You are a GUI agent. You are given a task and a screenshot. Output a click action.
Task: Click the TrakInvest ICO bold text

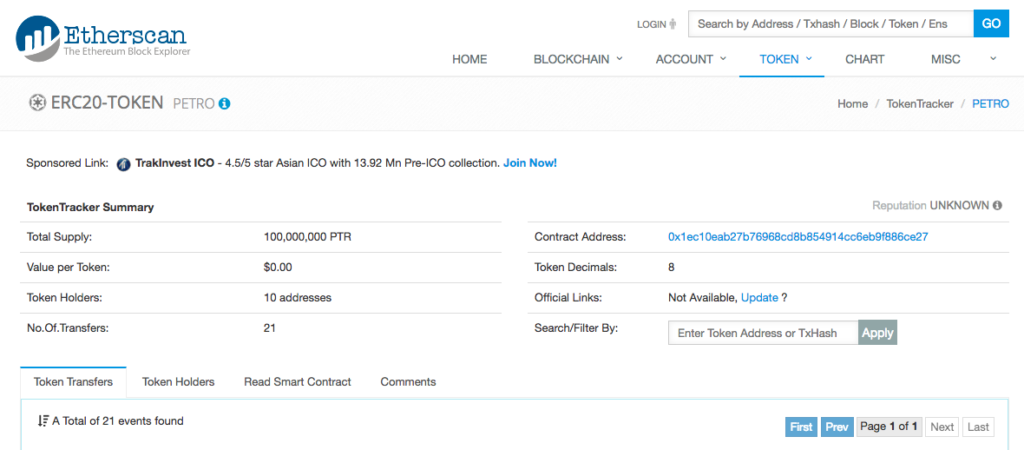click(174, 163)
